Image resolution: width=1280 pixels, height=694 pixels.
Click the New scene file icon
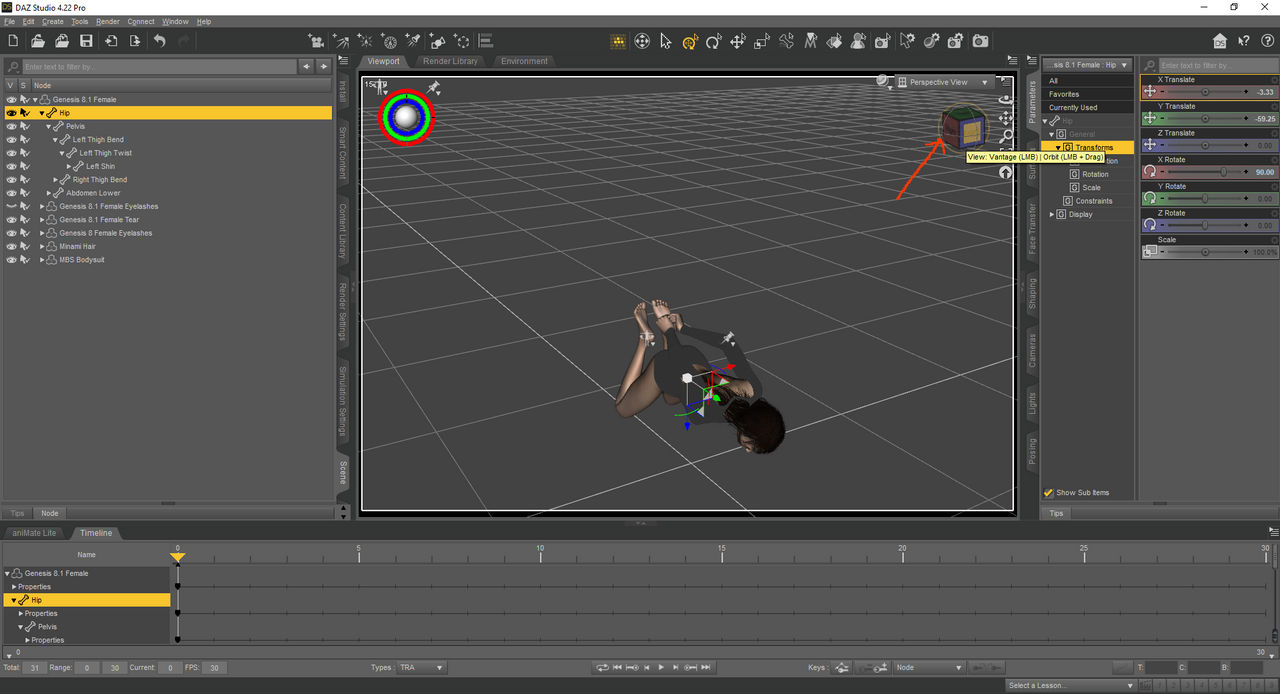click(x=13, y=41)
